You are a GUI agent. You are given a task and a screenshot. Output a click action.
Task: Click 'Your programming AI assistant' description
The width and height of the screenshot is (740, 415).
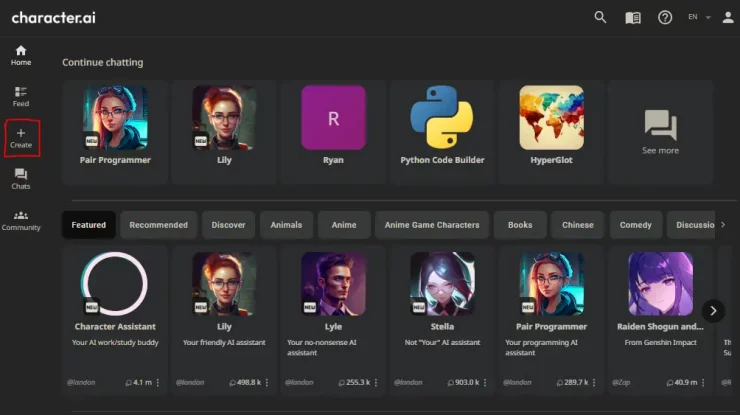541,347
